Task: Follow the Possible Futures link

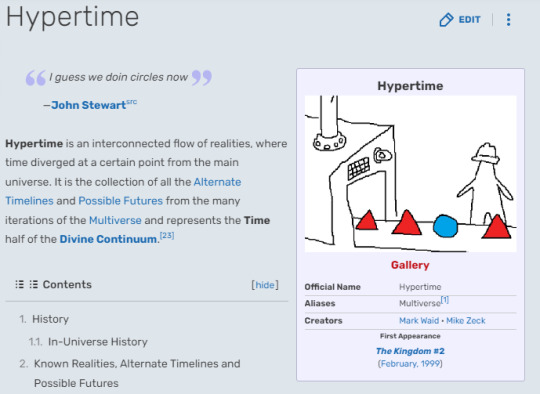Action: 121,201
